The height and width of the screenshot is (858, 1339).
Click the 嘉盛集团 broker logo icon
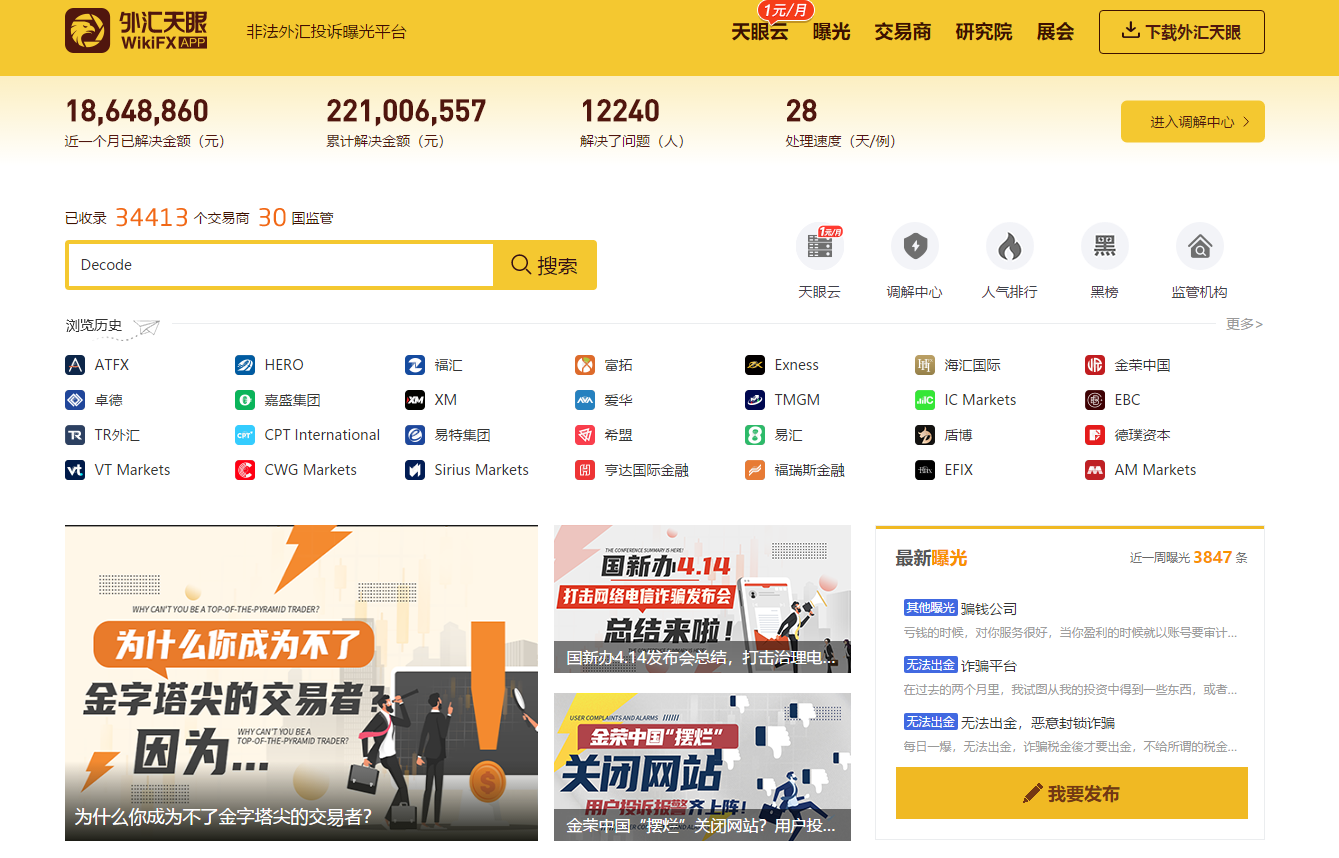click(245, 400)
